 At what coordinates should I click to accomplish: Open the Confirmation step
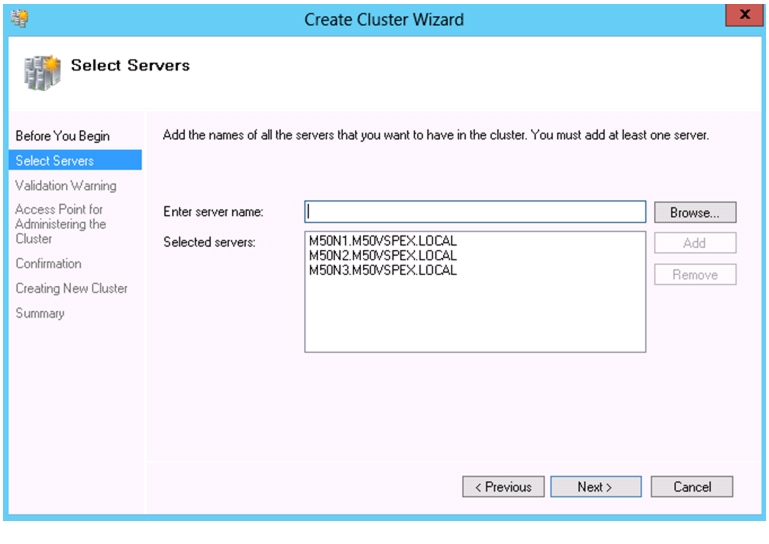point(48,263)
